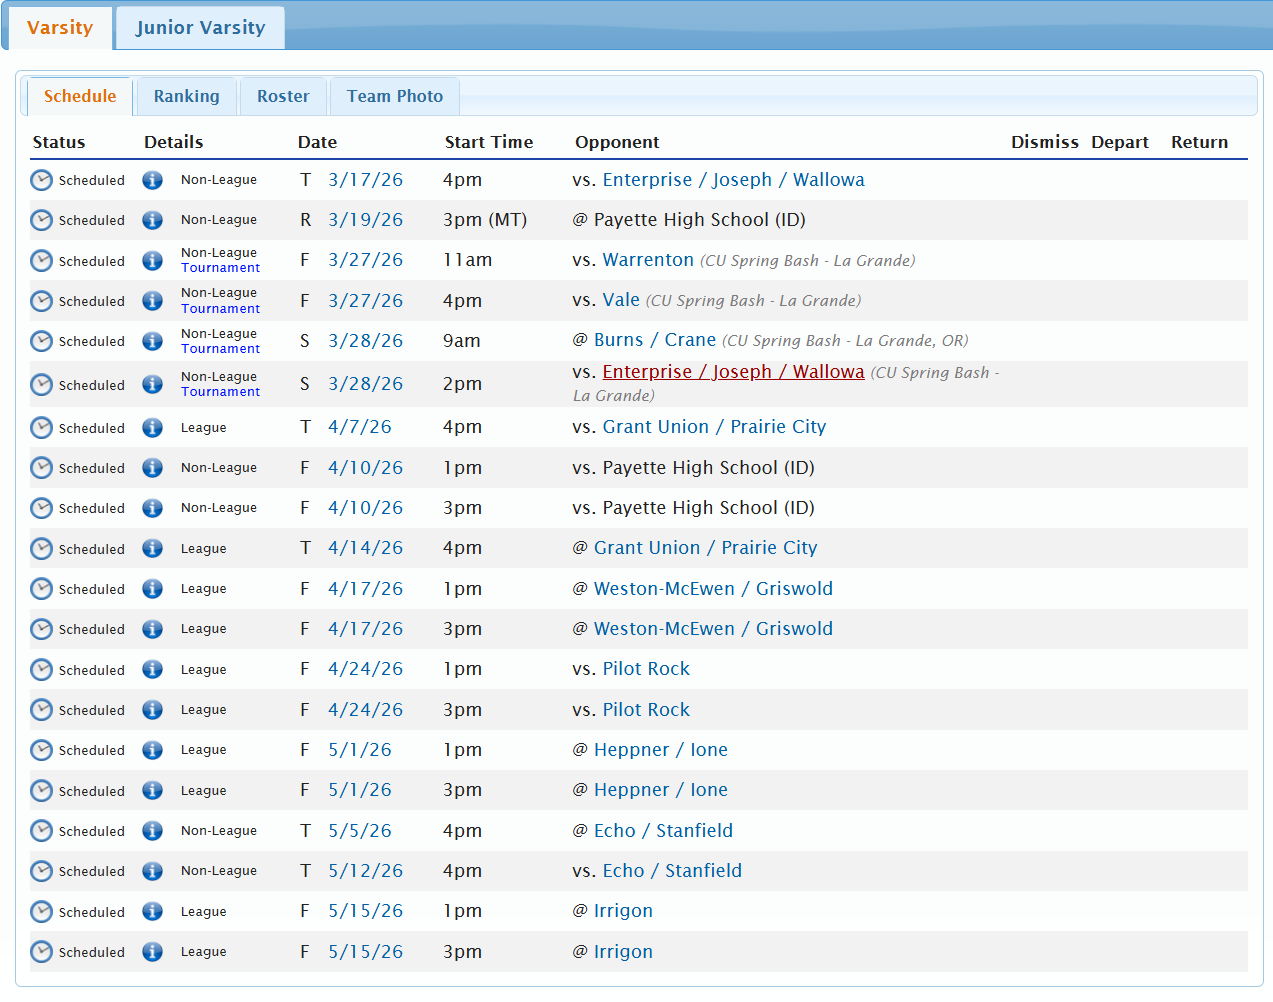Open info icon for Payette 3/19/26 game
1273x1002 pixels.
pyautogui.click(x=152, y=220)
